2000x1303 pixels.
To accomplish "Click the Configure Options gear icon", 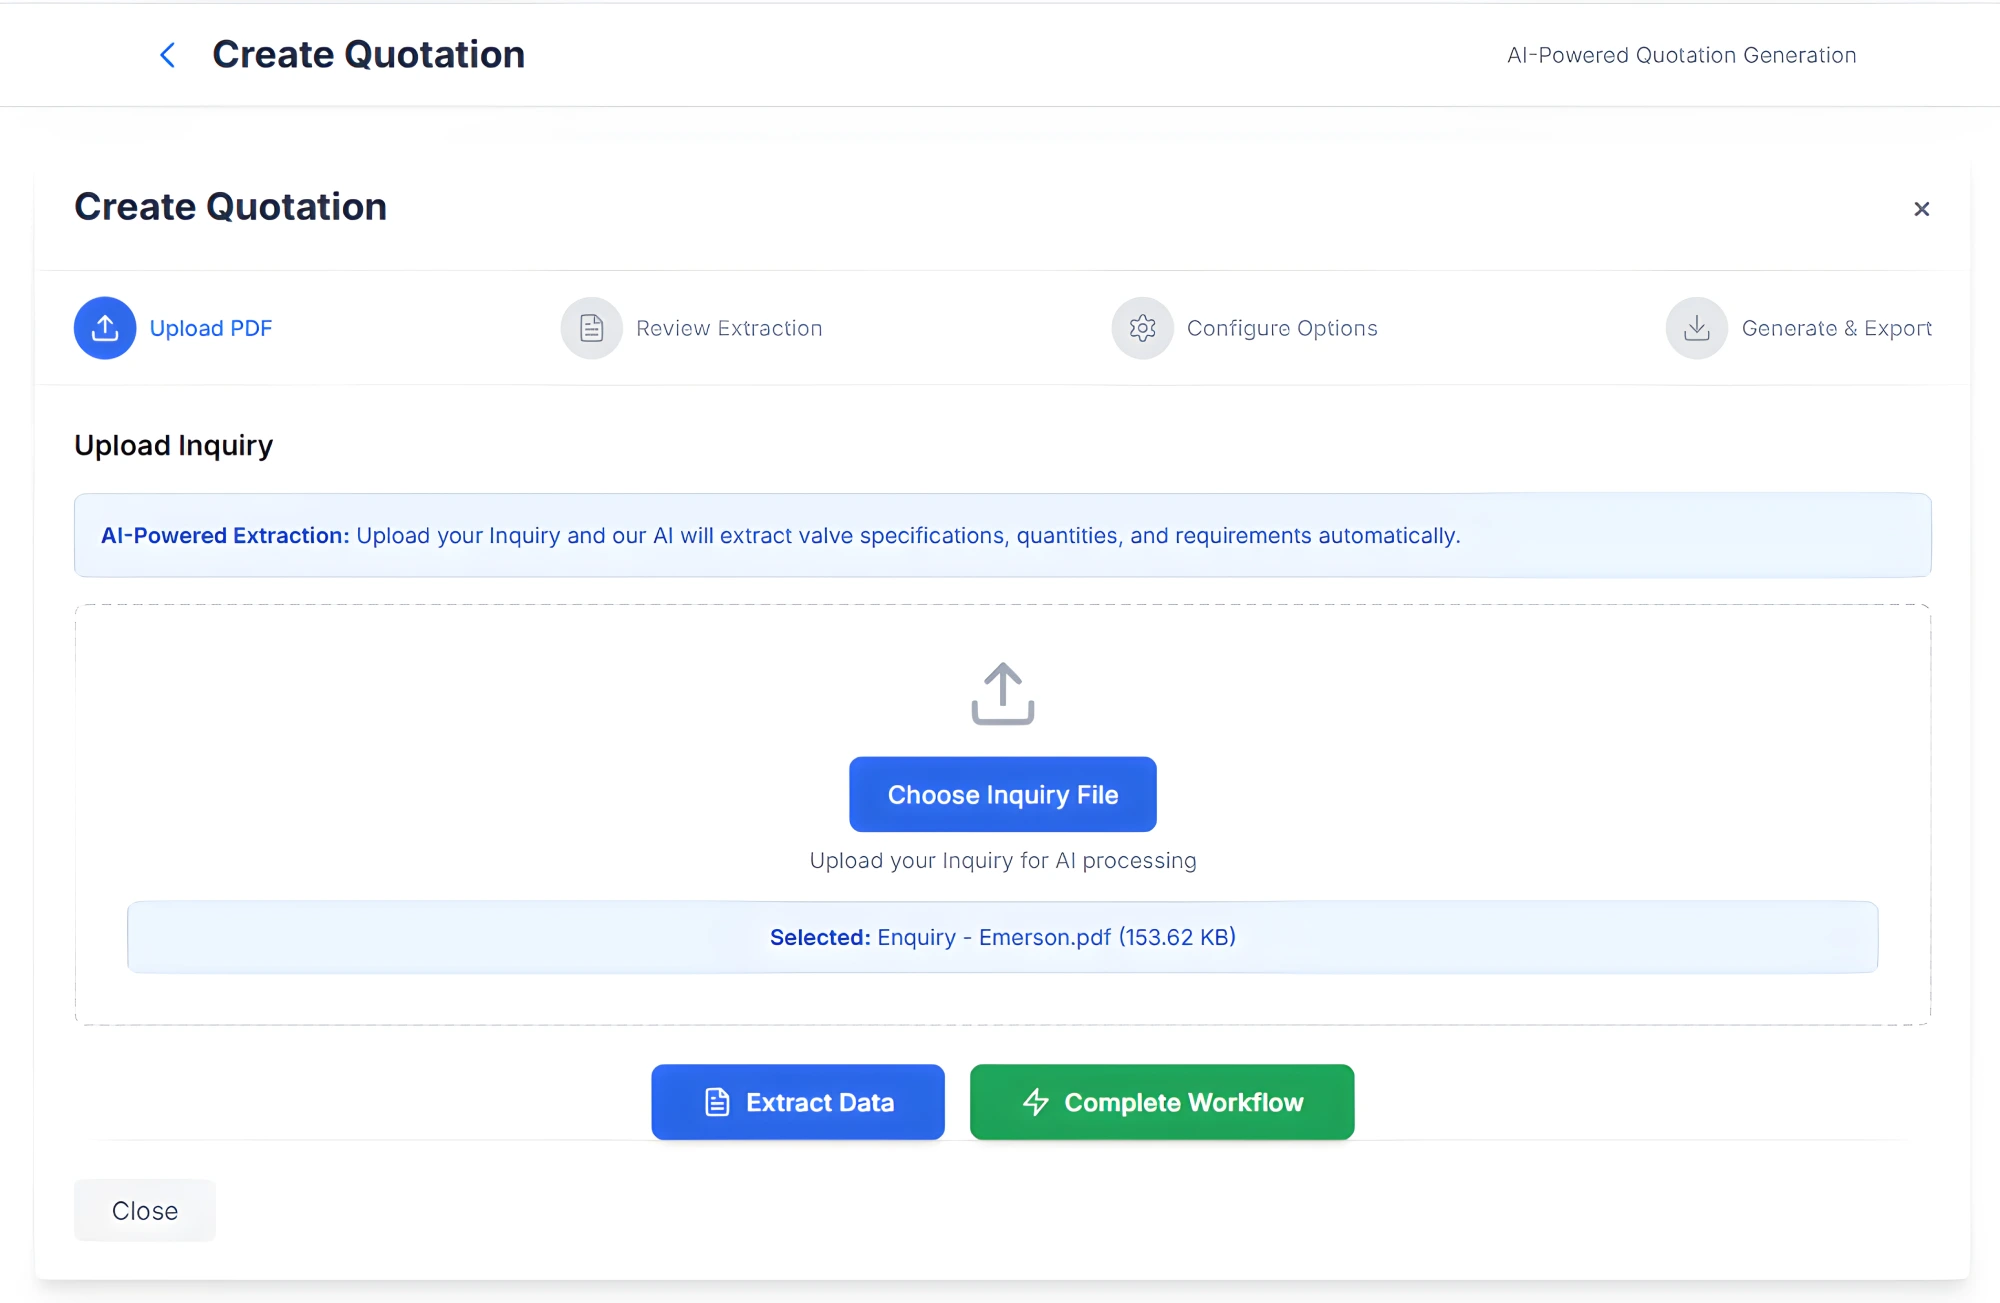I will point(1142,328).
